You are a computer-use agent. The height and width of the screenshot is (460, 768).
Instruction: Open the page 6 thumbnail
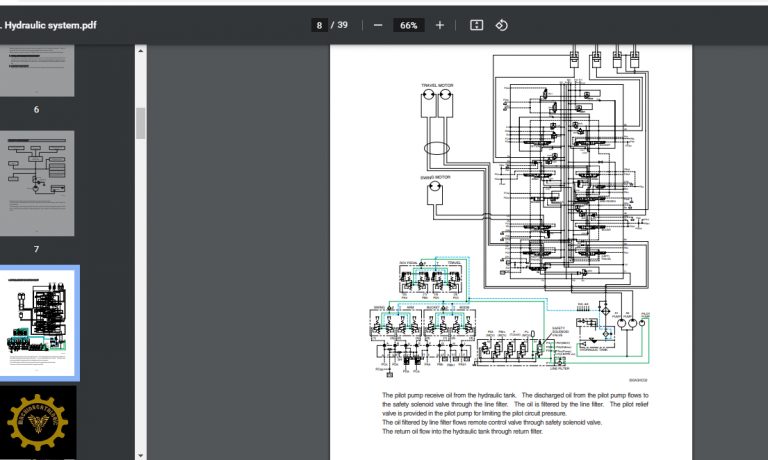pos(37,70)
